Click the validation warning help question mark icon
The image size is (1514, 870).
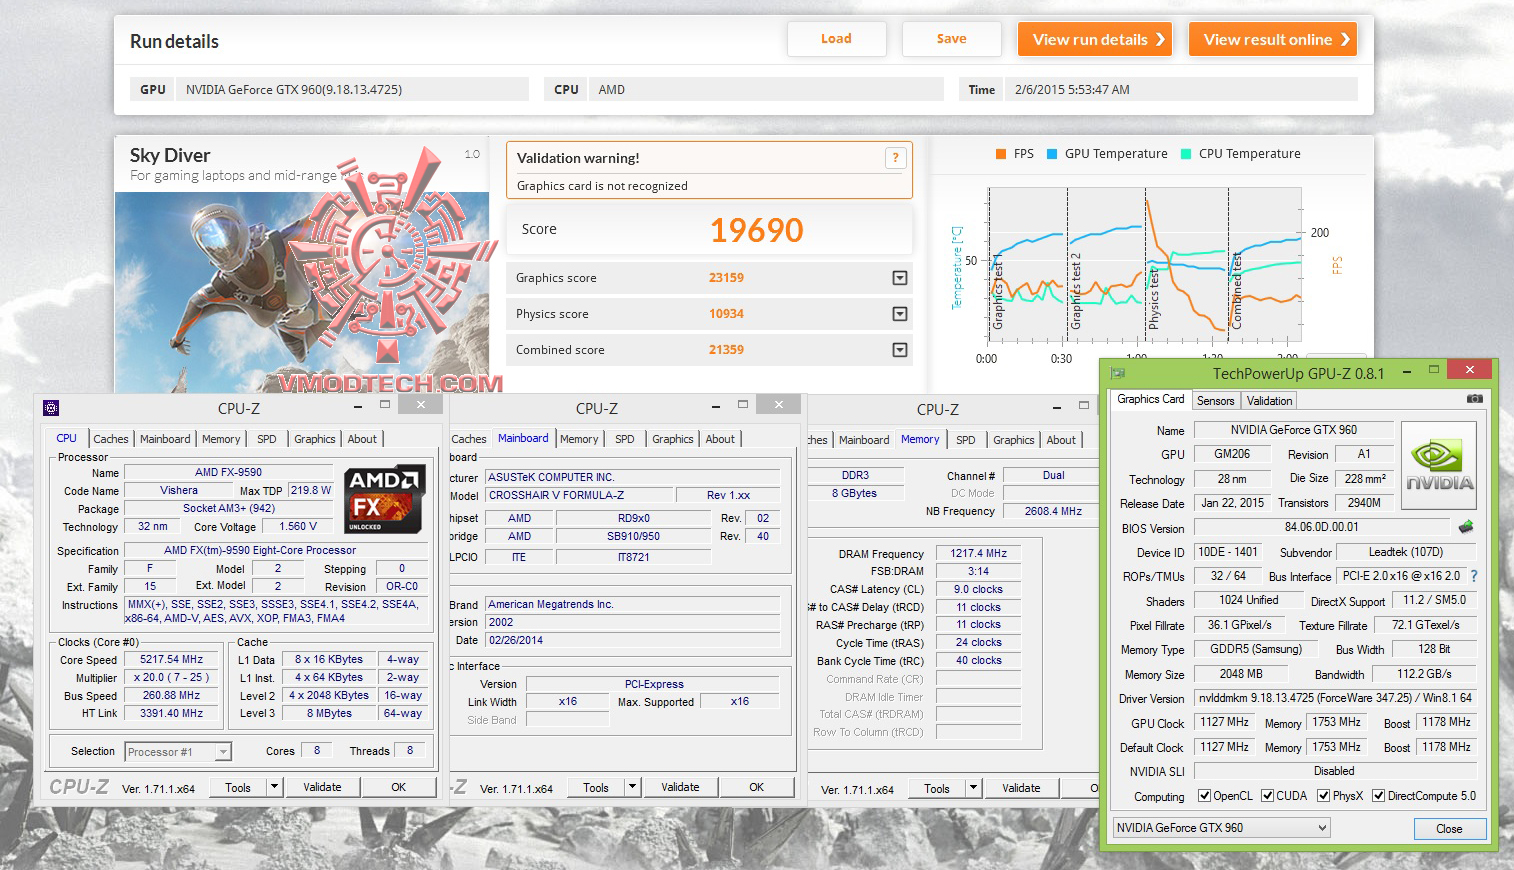[x=896, y=158]
